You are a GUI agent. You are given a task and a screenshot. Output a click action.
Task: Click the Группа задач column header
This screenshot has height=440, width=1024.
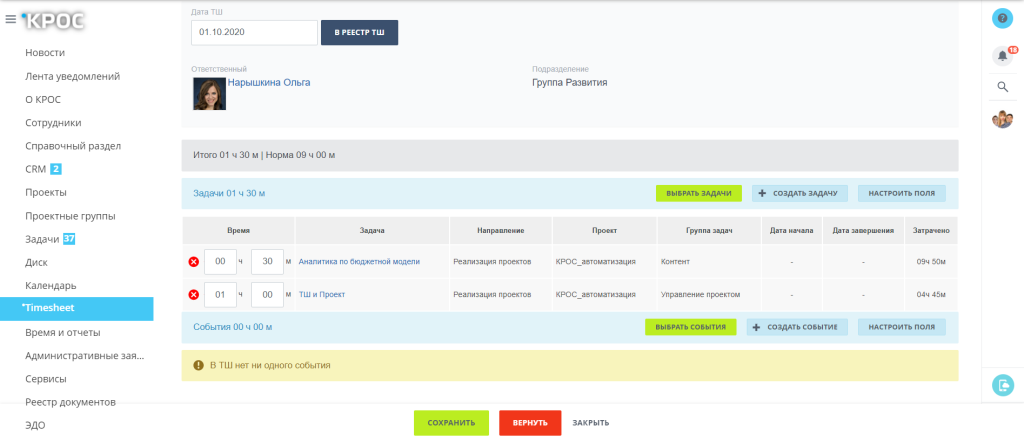click(709, 231)
